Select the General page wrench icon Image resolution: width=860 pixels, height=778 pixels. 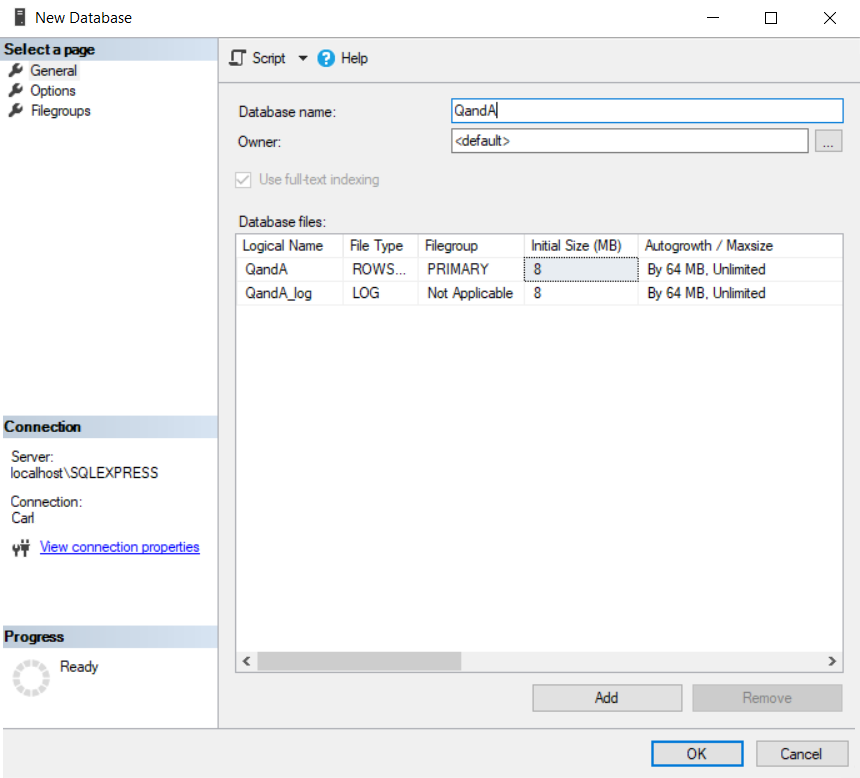15,71
